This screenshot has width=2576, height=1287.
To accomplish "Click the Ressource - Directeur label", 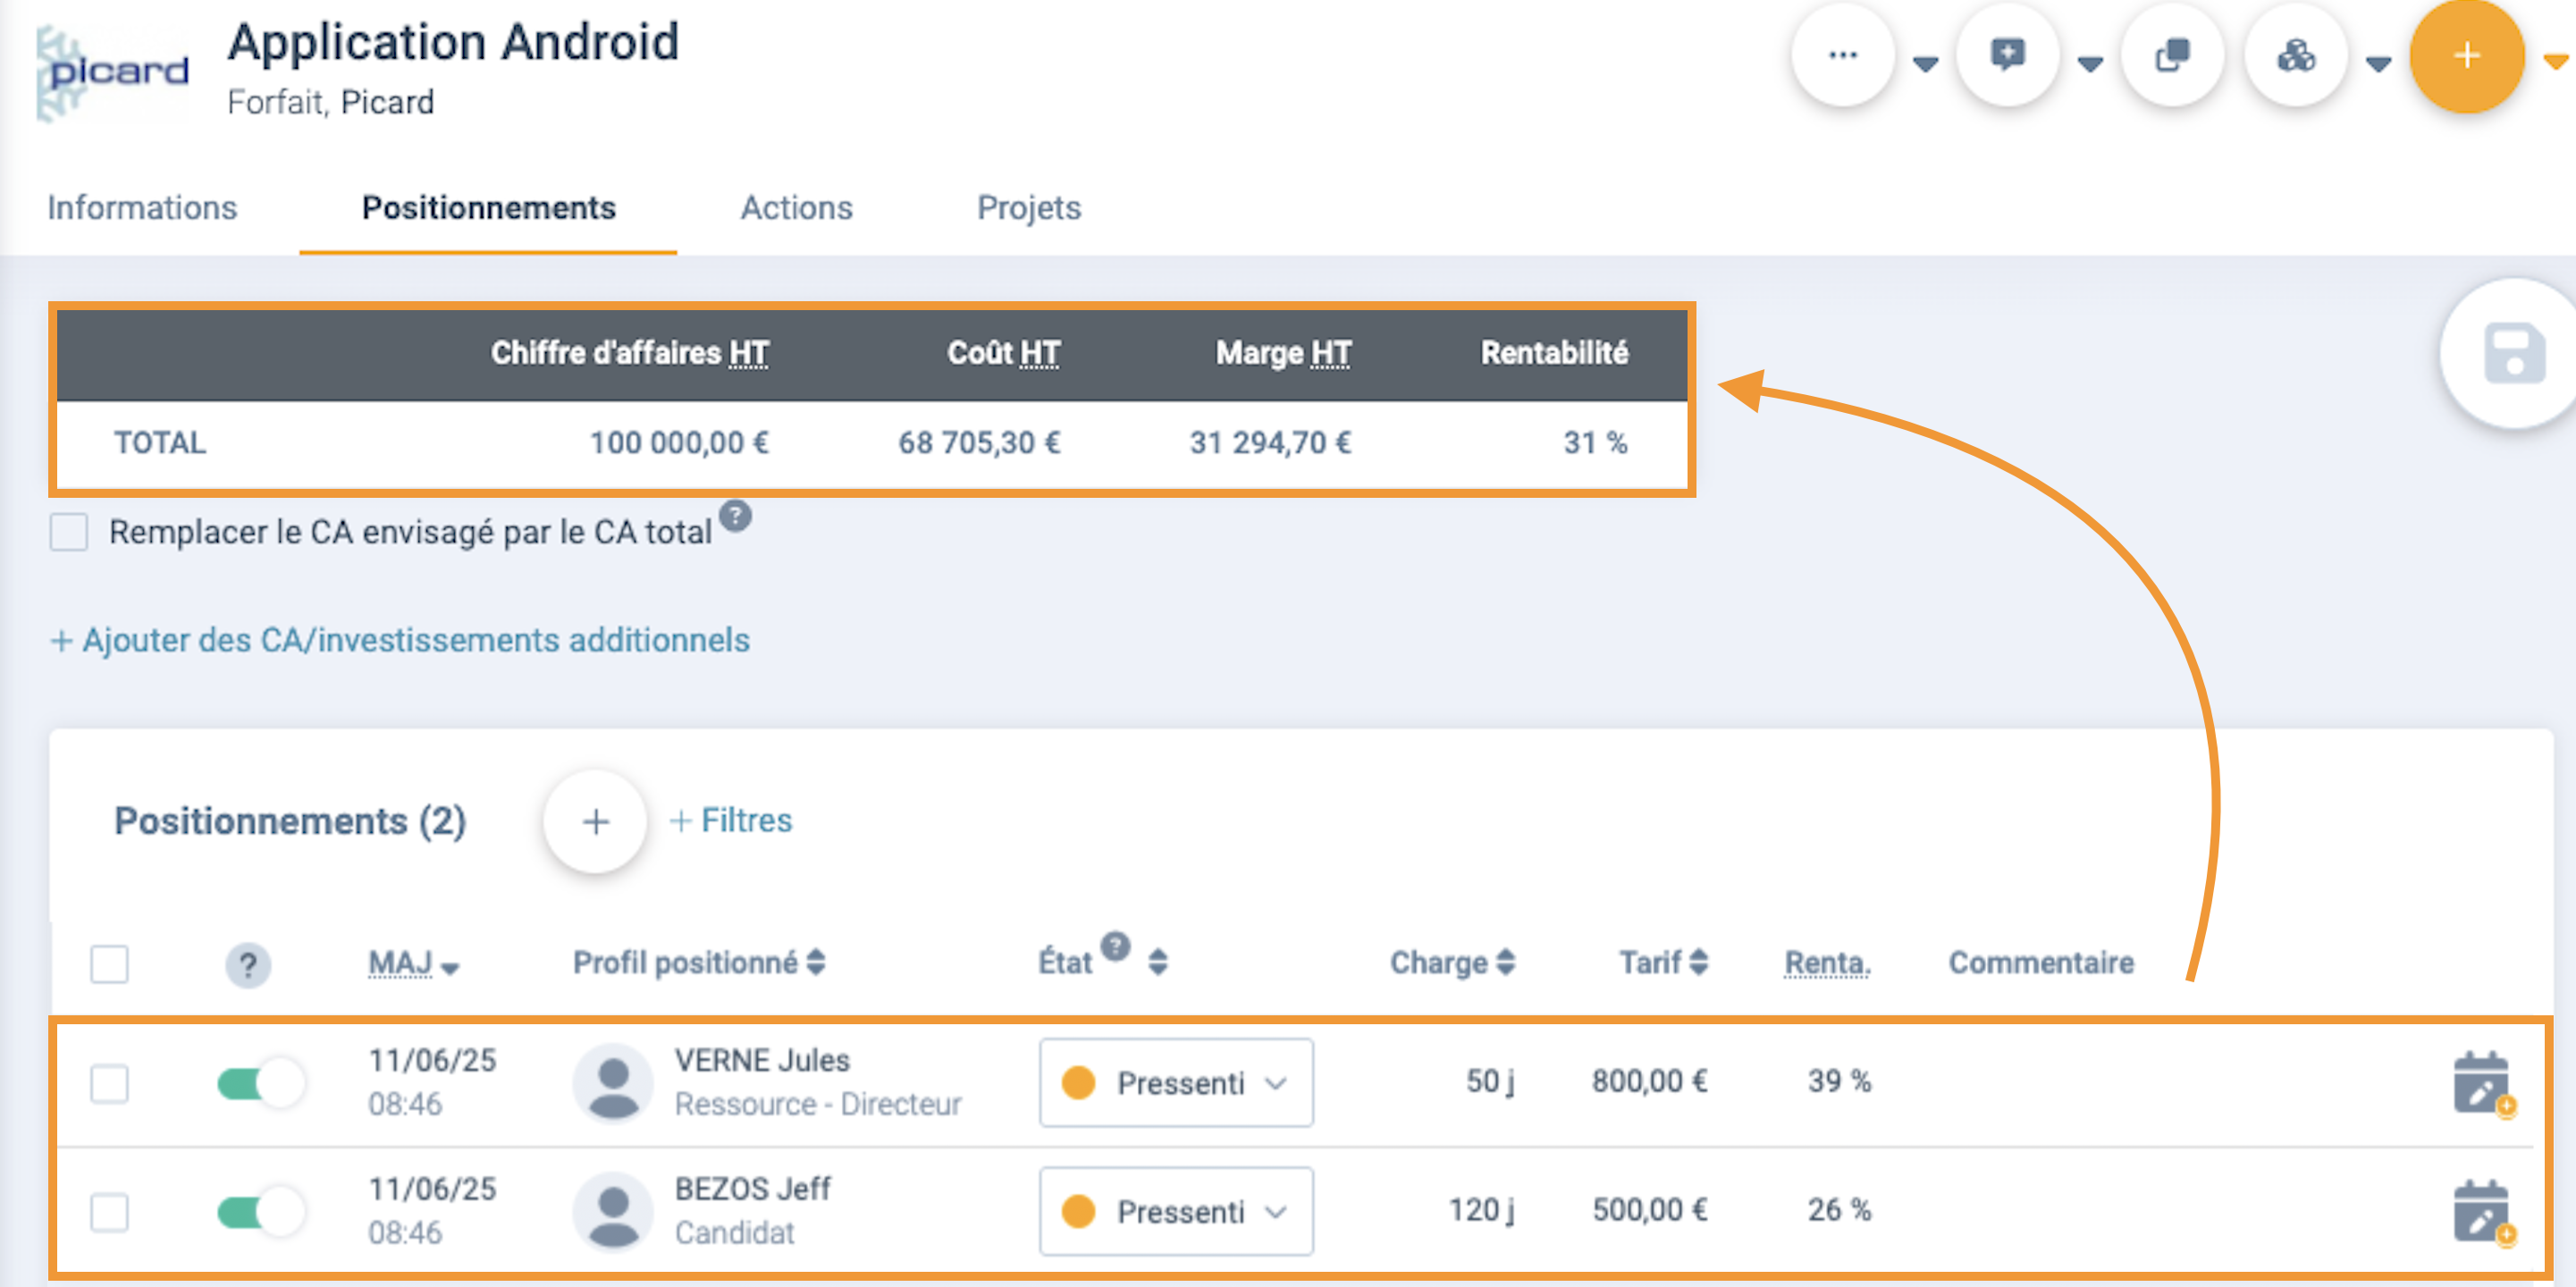I will click(818, 1104).
